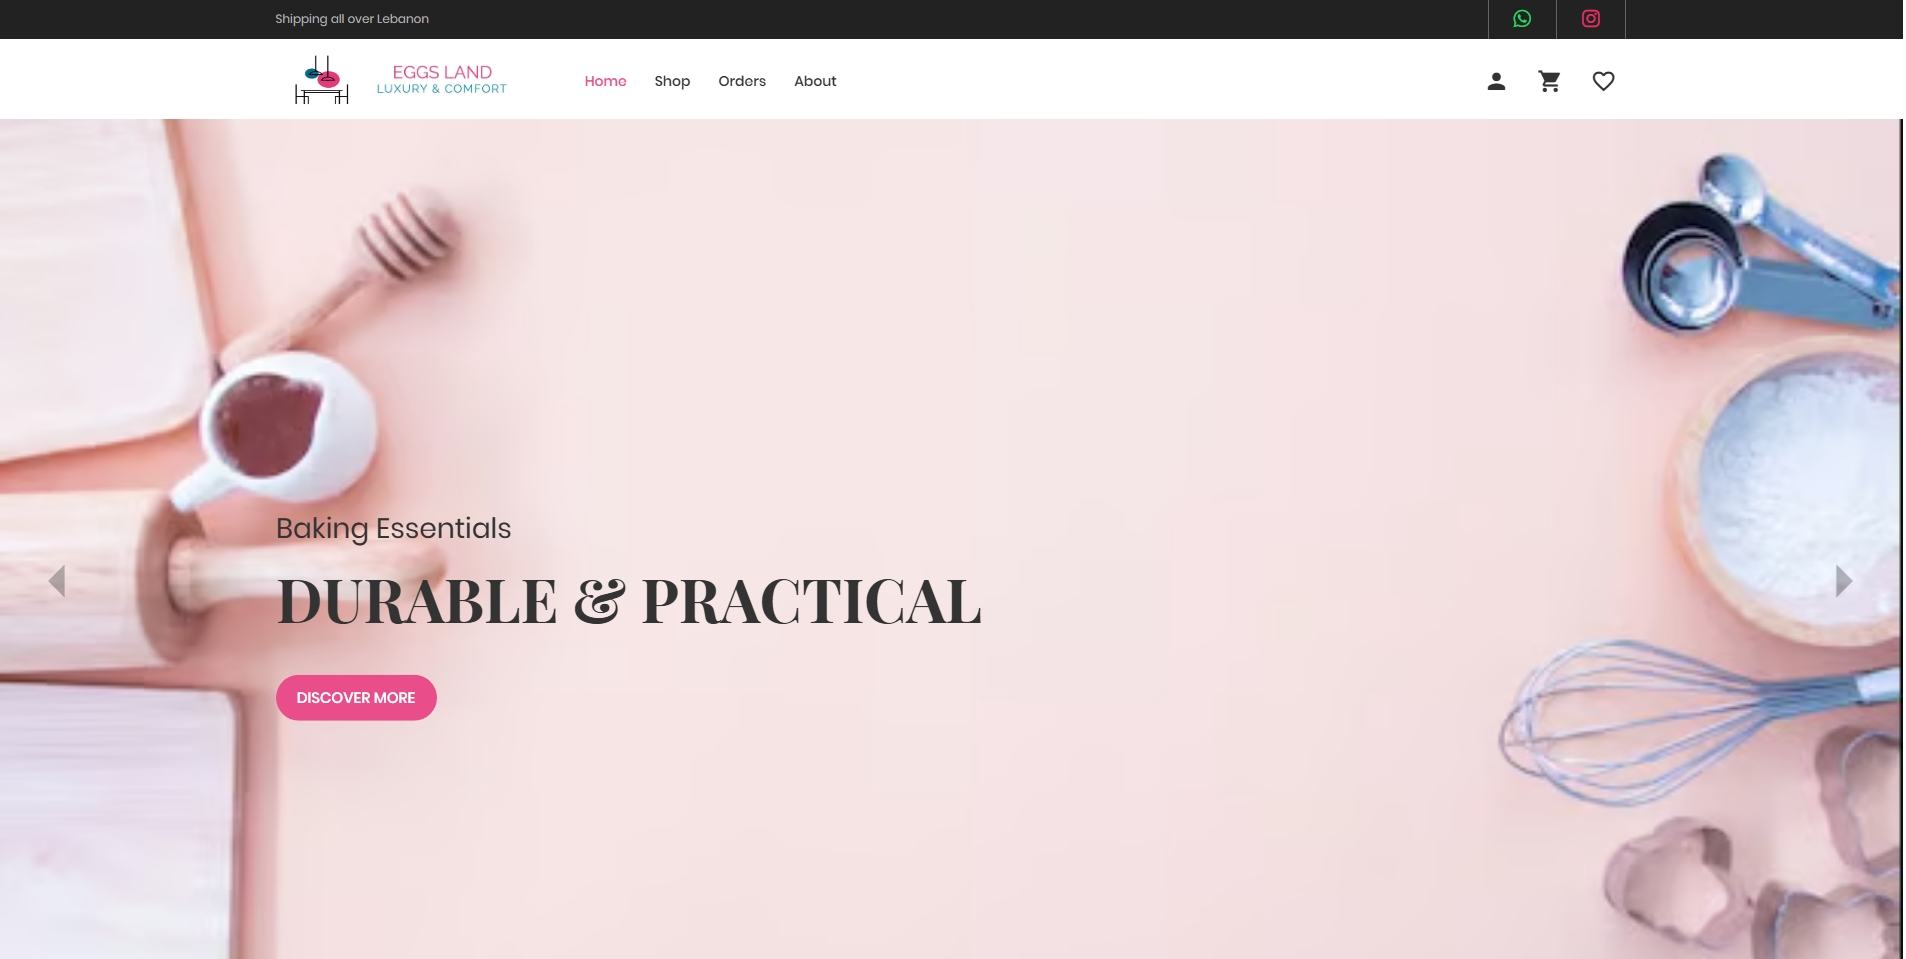This screenshot has height=959, width=1906.
Task: Click the Discover More button
Action: coord(356,698)
